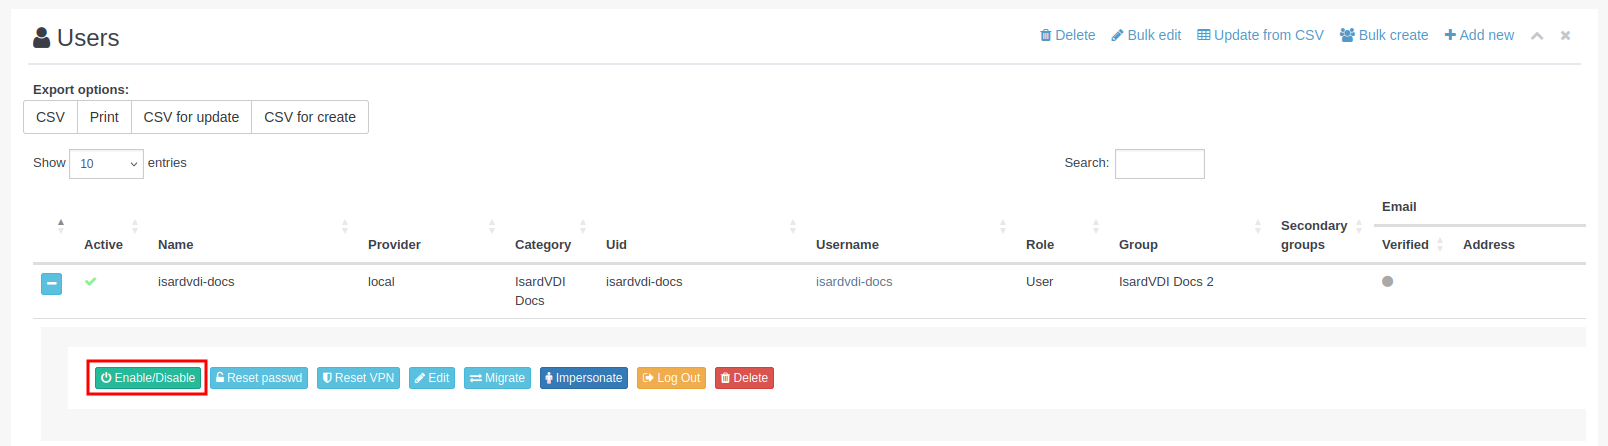Log Out the isardvdi-docs user
This screenshot has height=446, width=1608.
pyautogui.click(x=671, y=378)
